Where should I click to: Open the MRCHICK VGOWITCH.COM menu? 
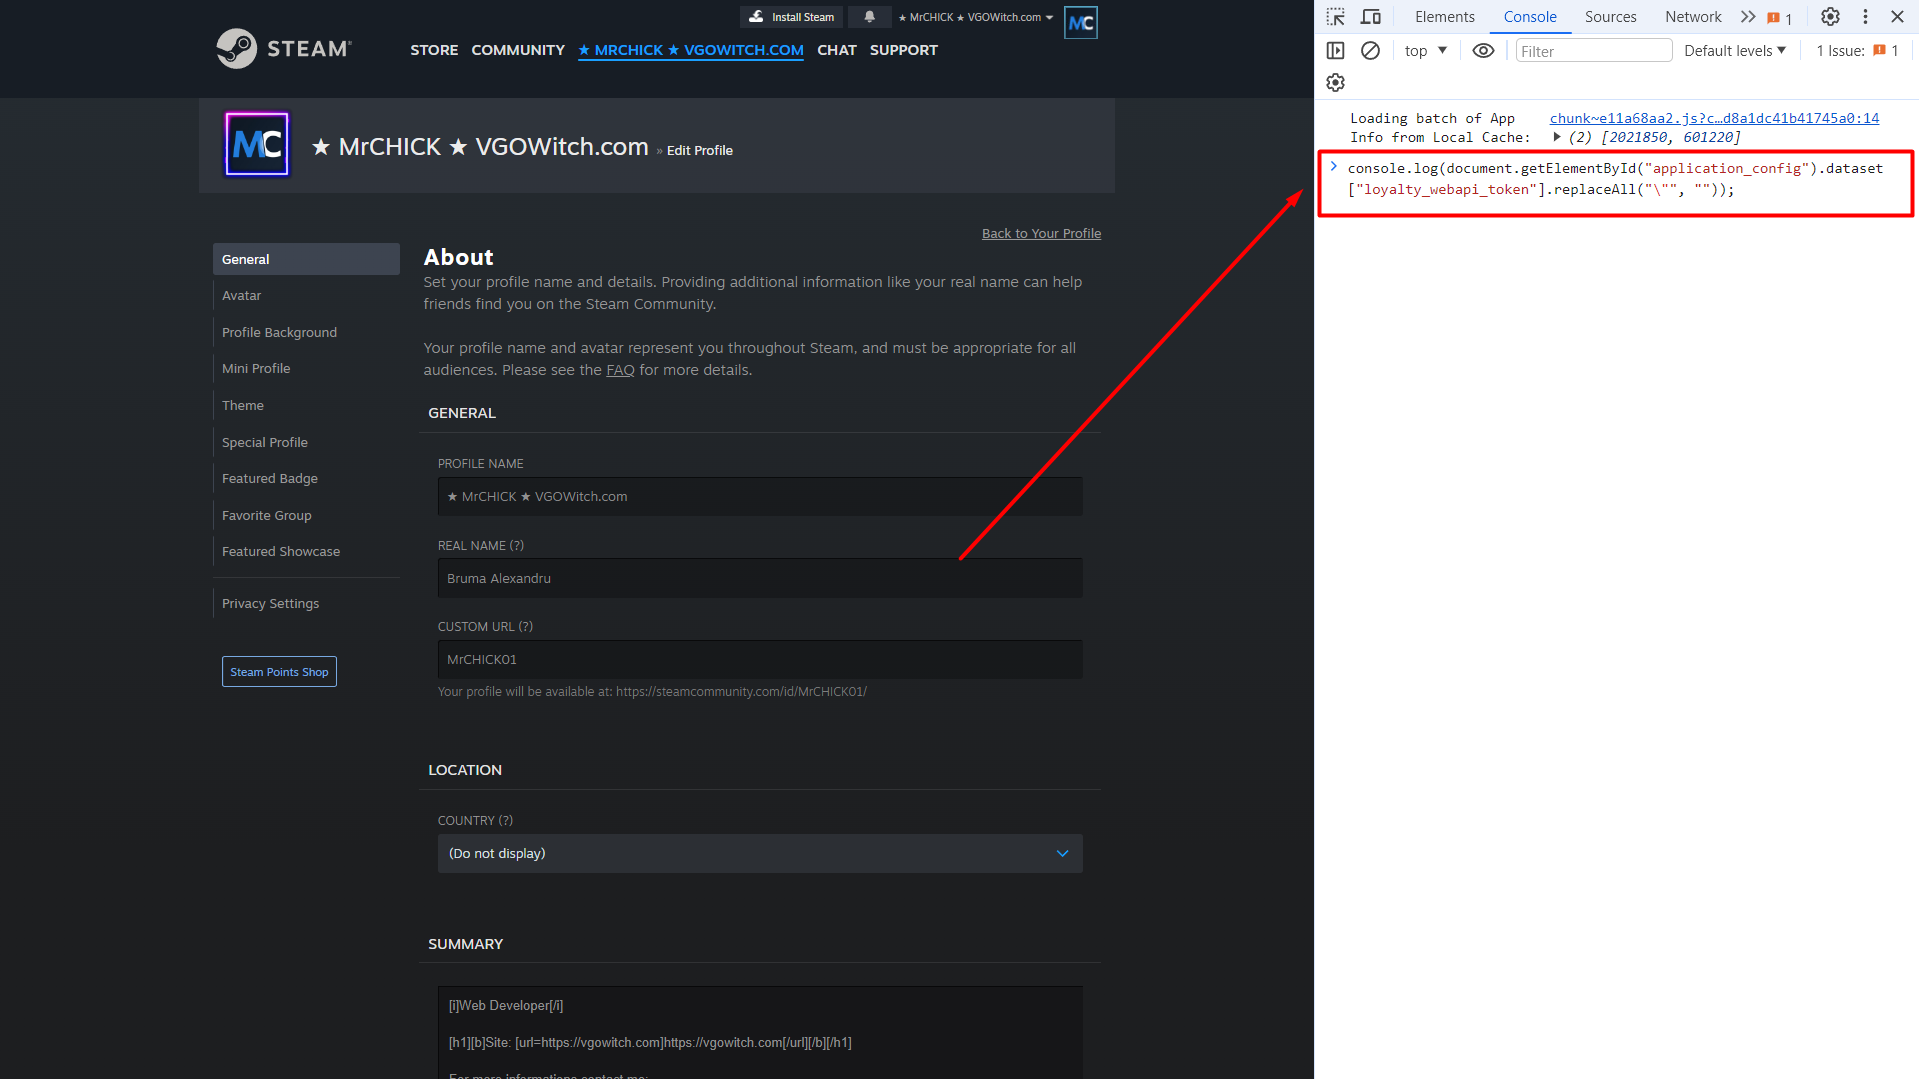click(691, 50)
